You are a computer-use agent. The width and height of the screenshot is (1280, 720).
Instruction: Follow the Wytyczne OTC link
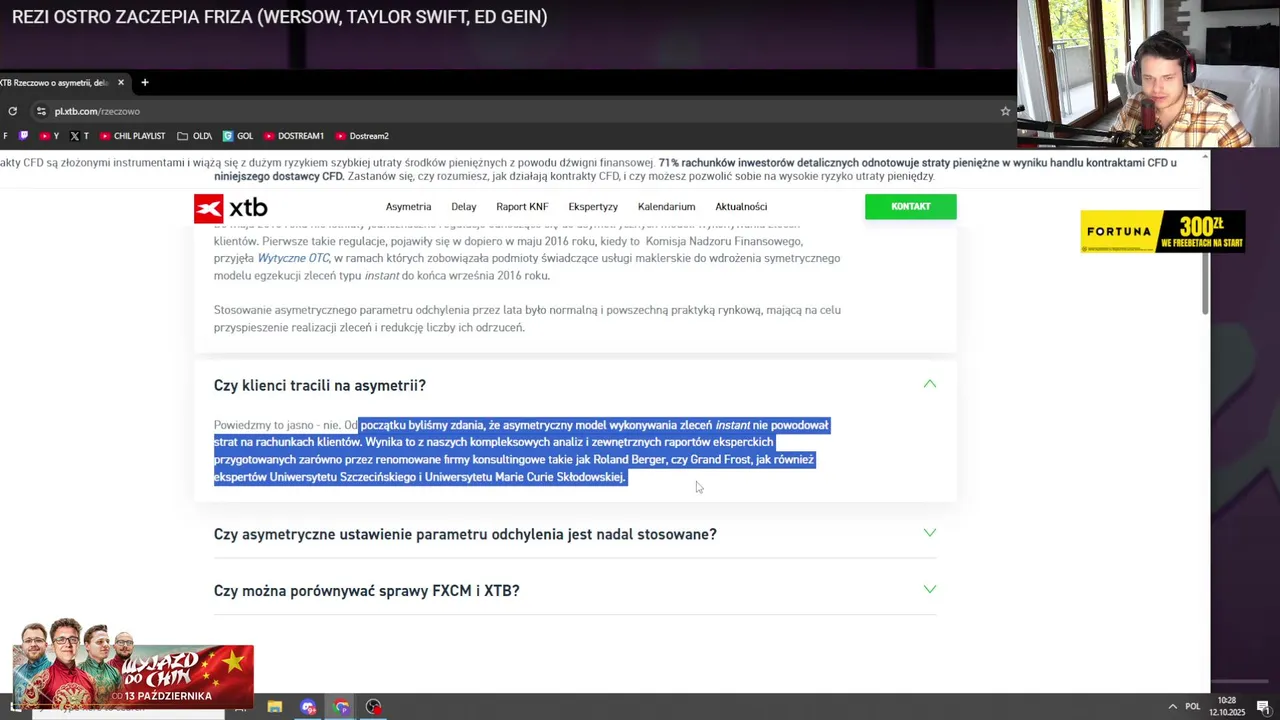pyautogui.click(x=293, y=258)
